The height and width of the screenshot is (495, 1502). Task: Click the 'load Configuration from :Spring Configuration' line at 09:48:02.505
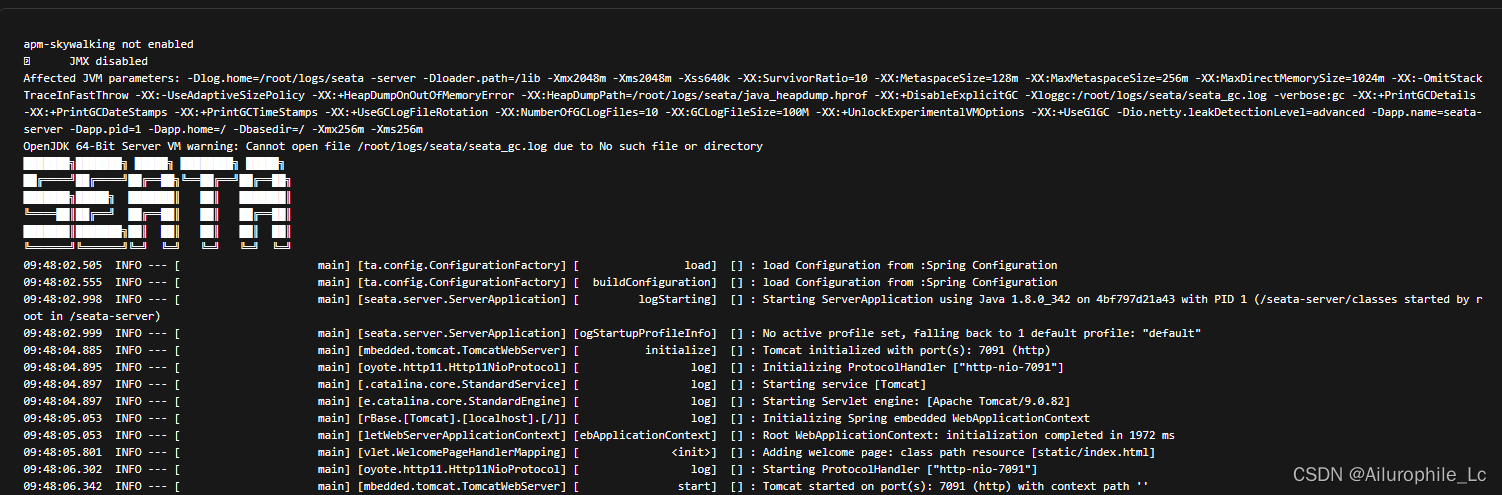910,266
